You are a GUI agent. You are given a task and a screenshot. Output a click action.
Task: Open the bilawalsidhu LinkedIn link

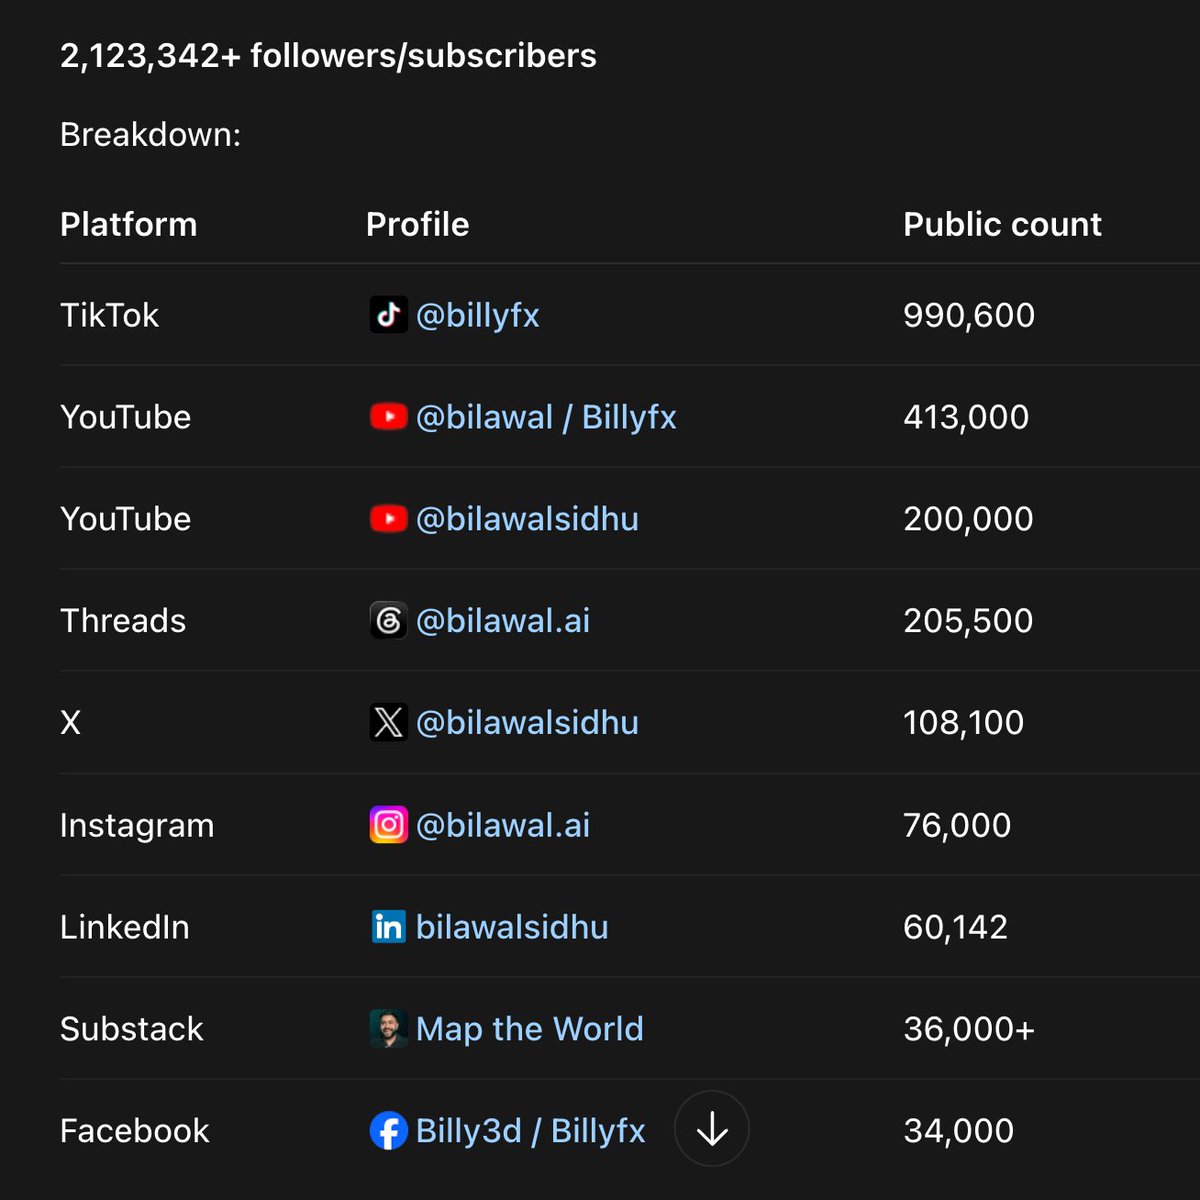click(x=512, y=927)
